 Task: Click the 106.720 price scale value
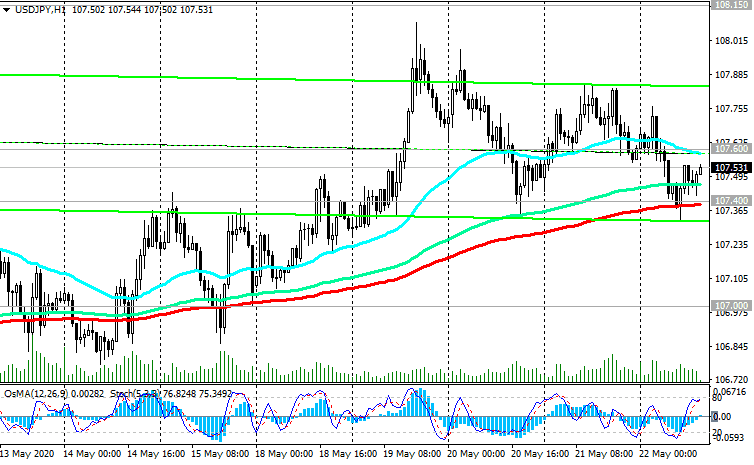[731, 379]
